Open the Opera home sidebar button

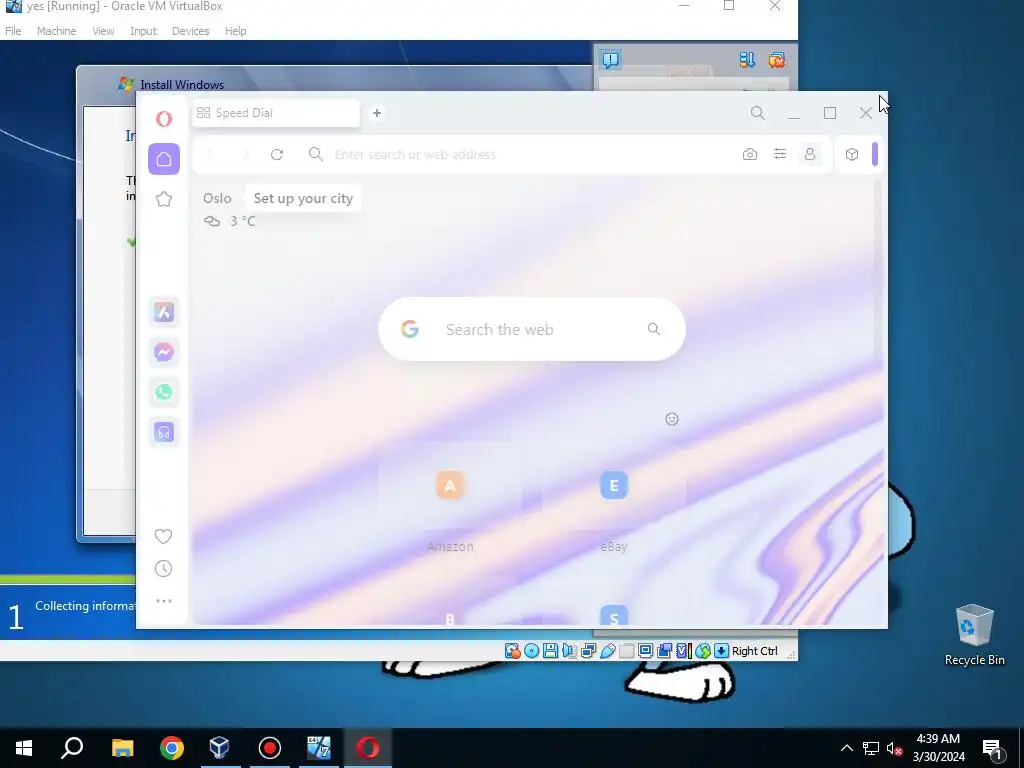click(164, 159)
